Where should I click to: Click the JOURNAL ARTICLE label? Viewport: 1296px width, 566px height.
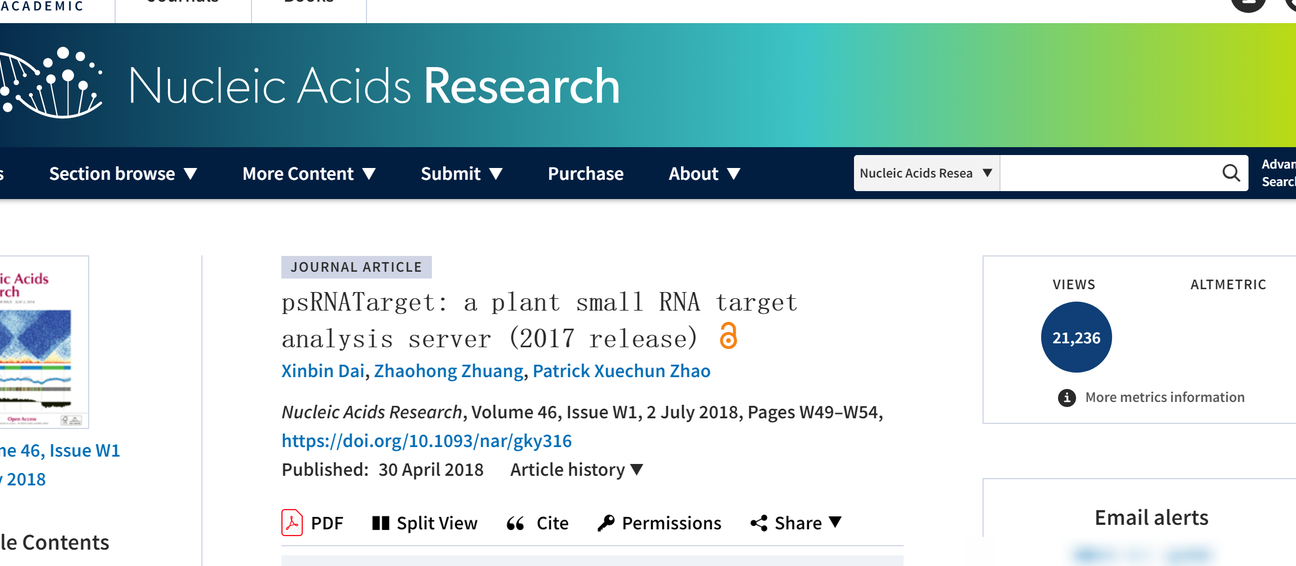click(356, 267)
